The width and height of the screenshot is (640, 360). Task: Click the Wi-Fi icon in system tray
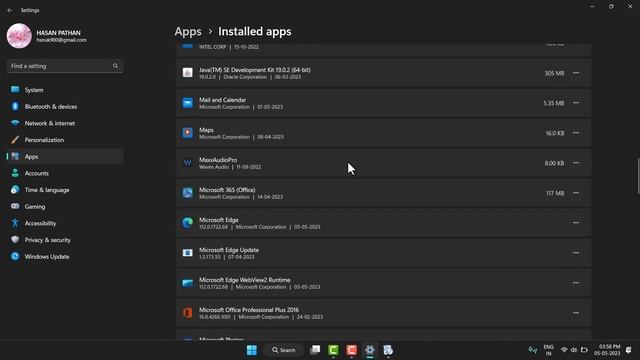pos(564,350)
